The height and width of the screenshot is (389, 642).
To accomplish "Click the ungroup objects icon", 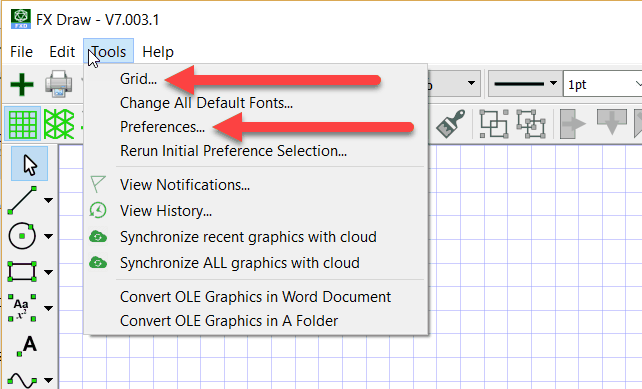I will click(531, 123).
